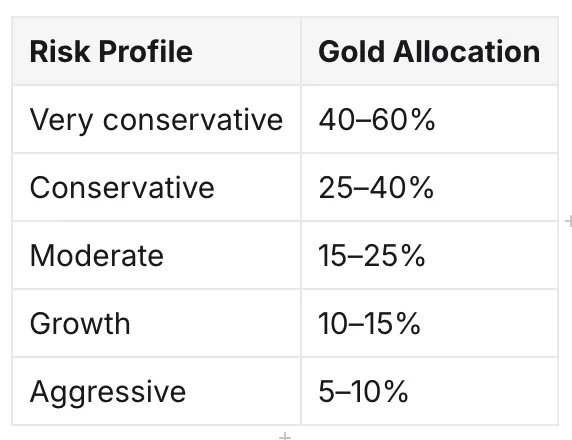Click the 10–15% allocation cell
Screen dimensions: 572x440
[430, 323]
